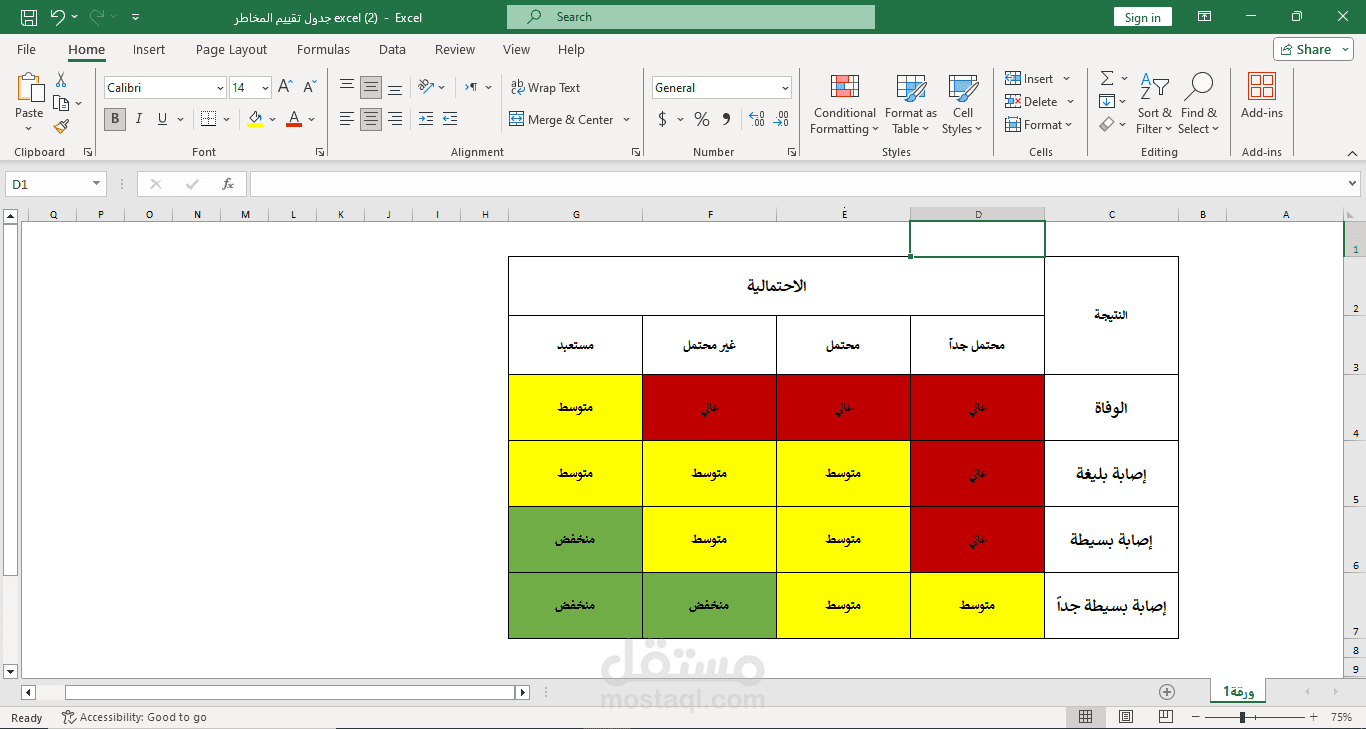This screenshot has width=1366, height=729.
Task: Open Add-ins from the ribbon
Action: coord(1262,96)
